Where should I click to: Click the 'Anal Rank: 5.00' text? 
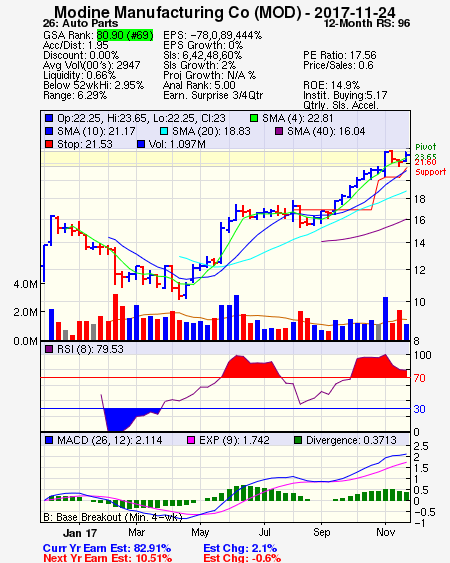199,85
